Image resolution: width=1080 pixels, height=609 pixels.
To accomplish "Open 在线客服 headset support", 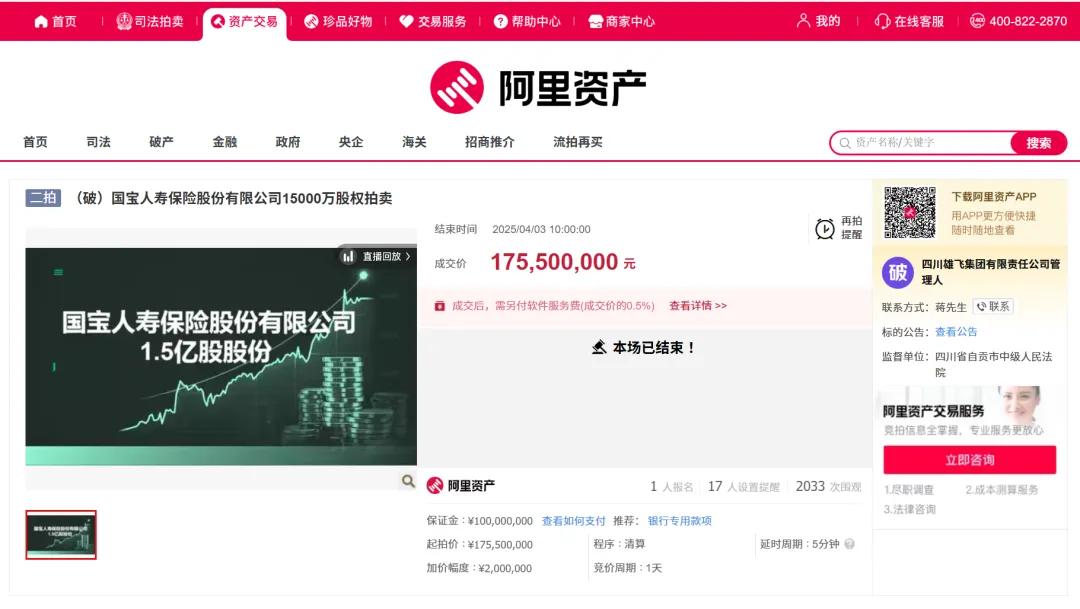I will coord(909,21).
